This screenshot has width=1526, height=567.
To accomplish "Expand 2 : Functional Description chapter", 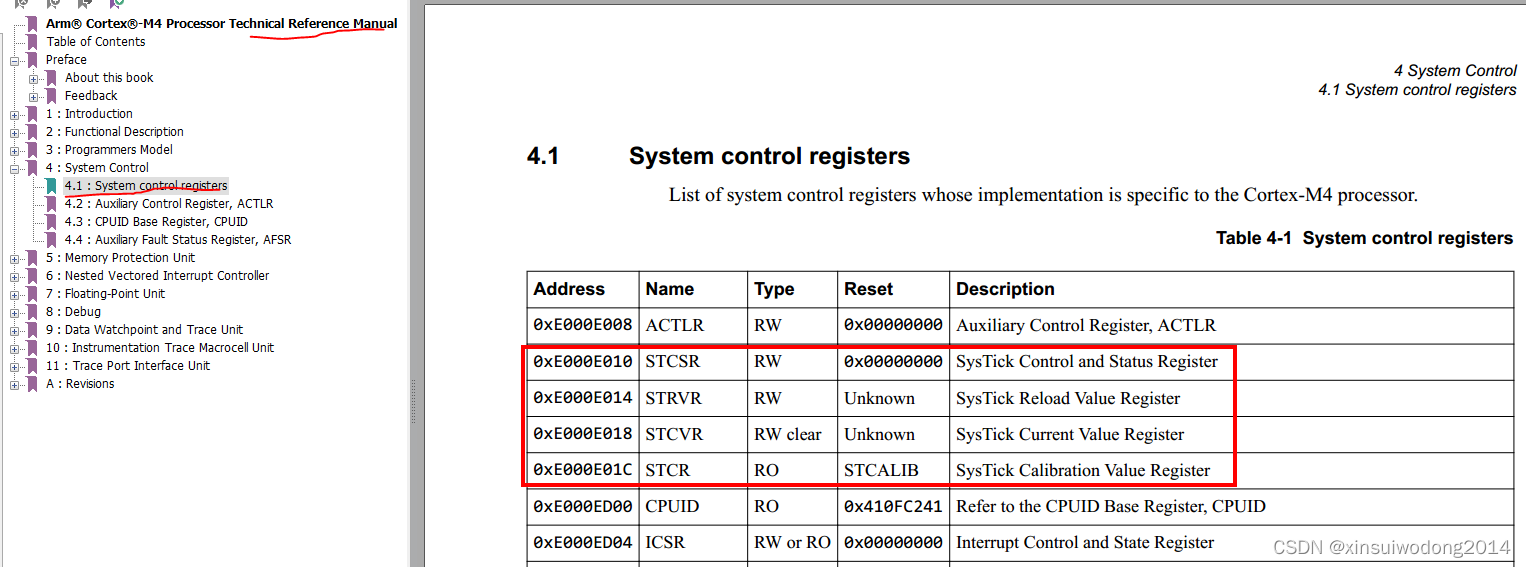I will coord(15,132).
